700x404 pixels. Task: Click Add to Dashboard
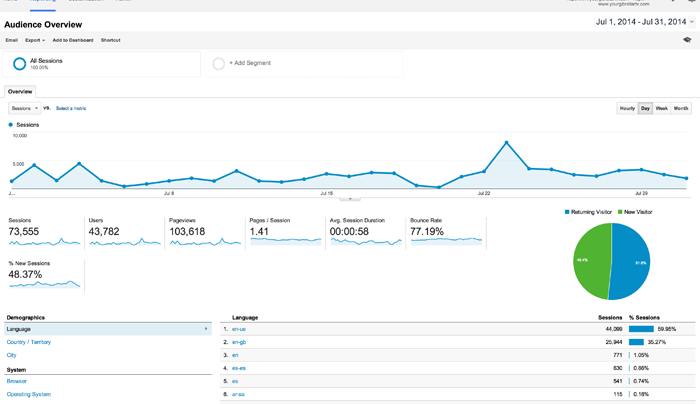[73, 40]
